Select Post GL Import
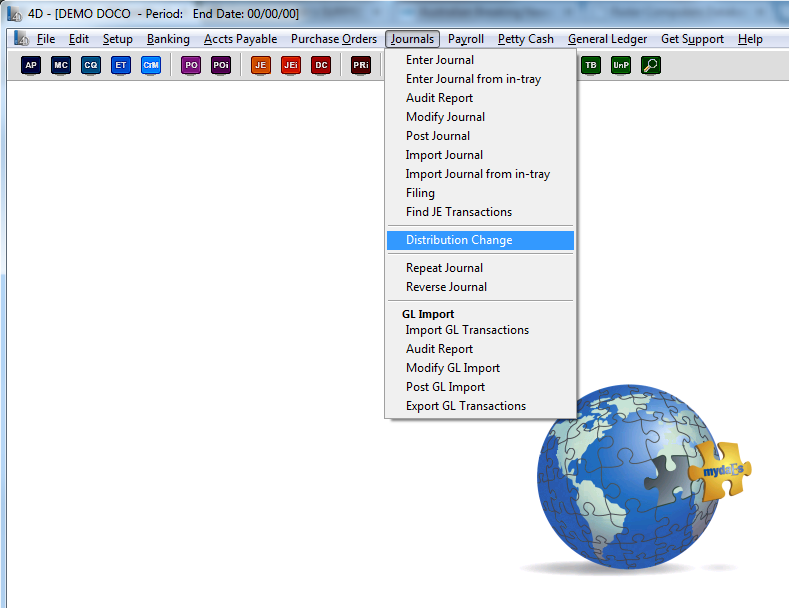The width and height of the screenshot is (789, 608). [481, 387]
